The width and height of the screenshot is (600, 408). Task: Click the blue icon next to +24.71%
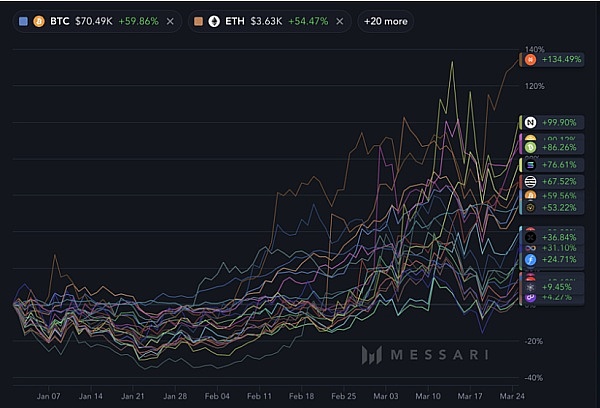tap(530, 260)
